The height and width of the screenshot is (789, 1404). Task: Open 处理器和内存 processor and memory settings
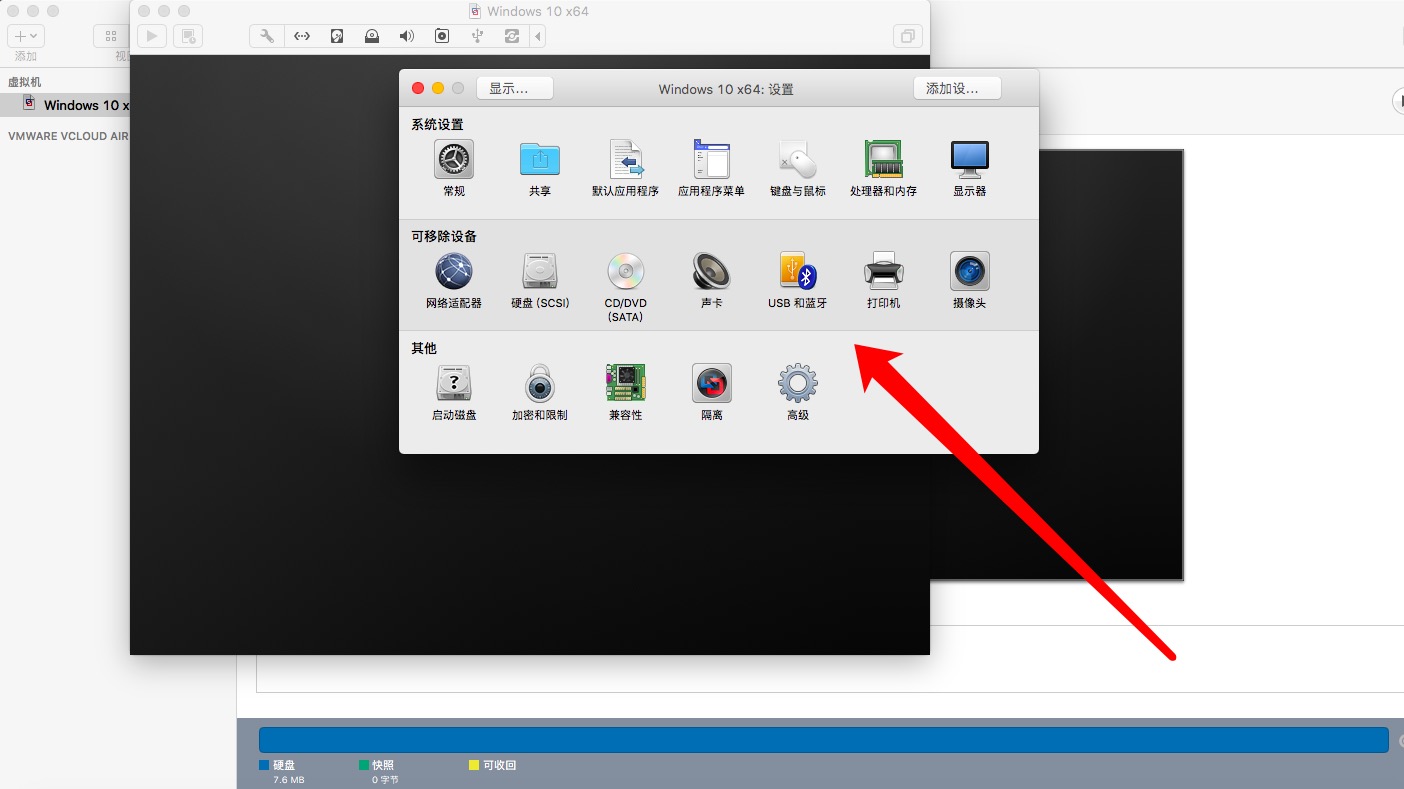(x=884, y=167)
